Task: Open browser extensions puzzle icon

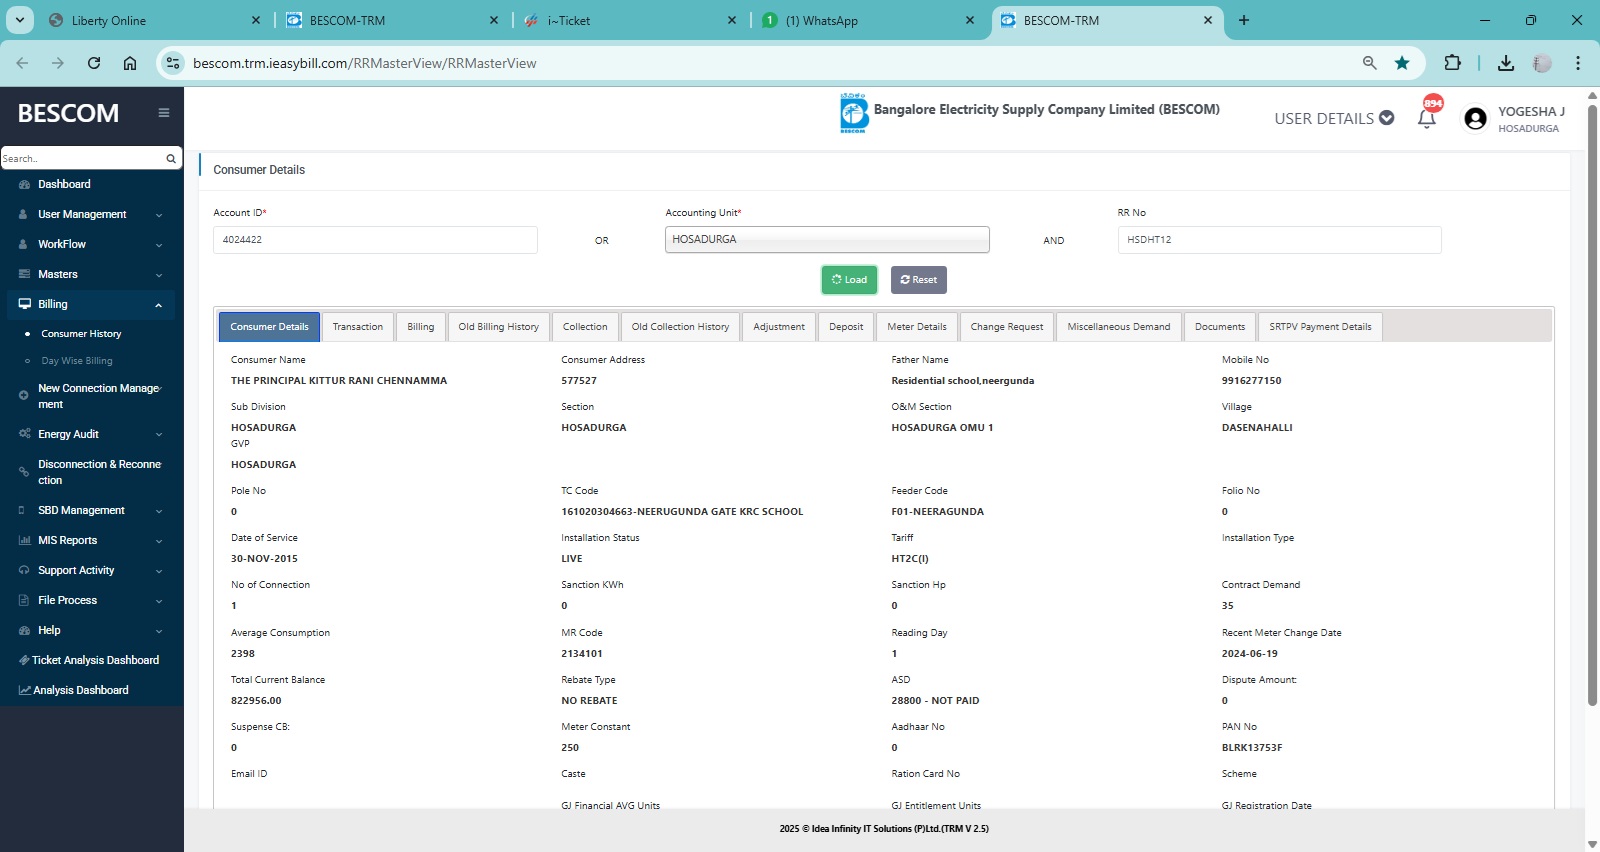Action: [x=1453, y=63]
